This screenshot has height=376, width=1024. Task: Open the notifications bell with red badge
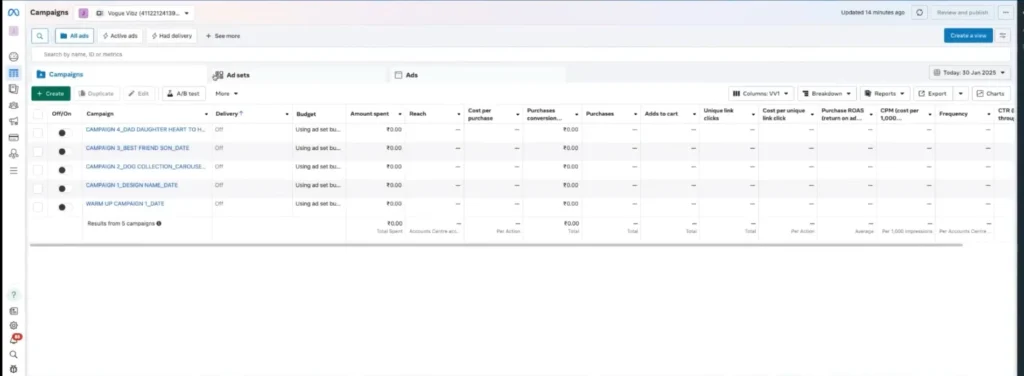click(14, 339)
